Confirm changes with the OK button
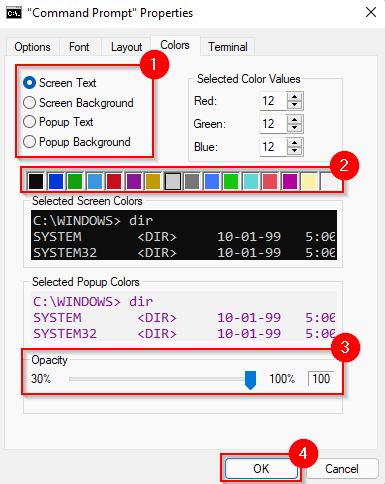 [x=261, y=469]
